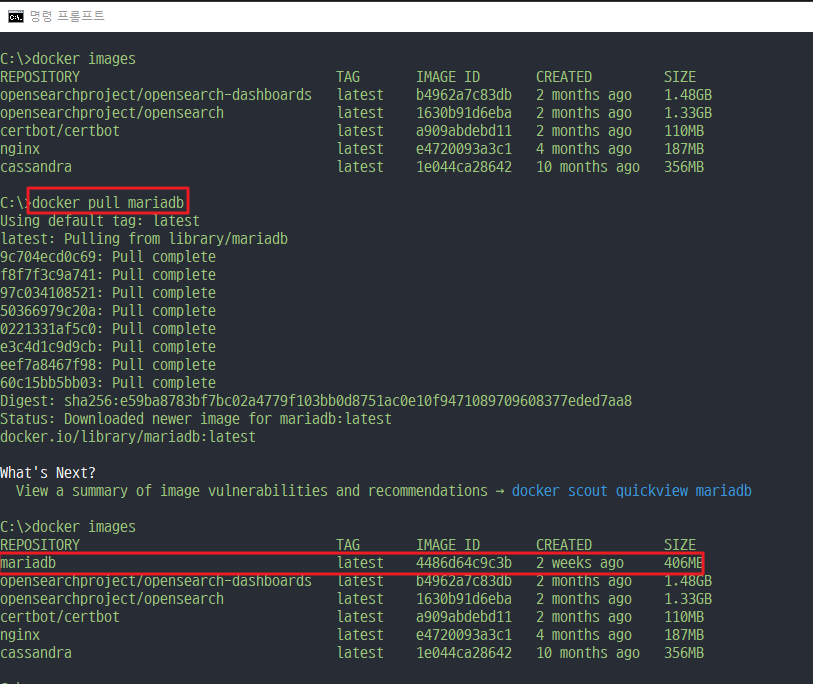This screenshot has height=684, width=813.
Task: Click 'Status: Downloaded newer image for mariadb:latest'
Action: tap(195, 418)
